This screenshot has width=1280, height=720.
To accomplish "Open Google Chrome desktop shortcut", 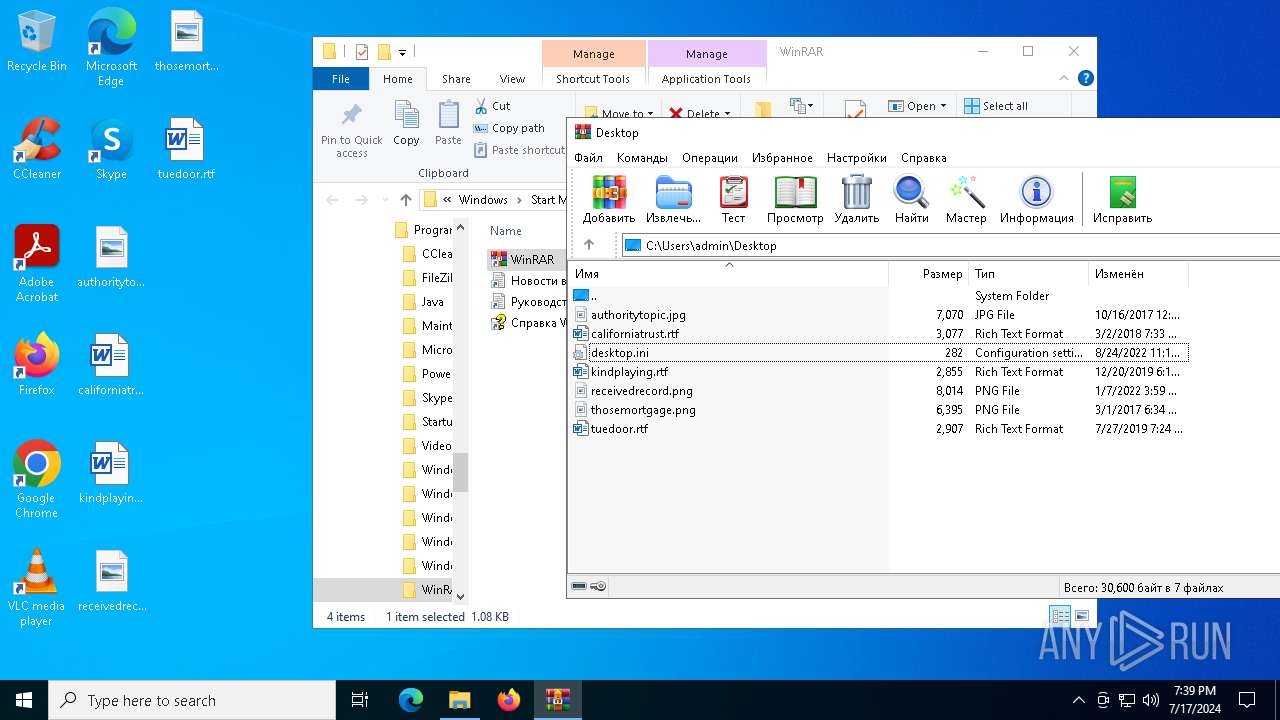I will [36, 480].
